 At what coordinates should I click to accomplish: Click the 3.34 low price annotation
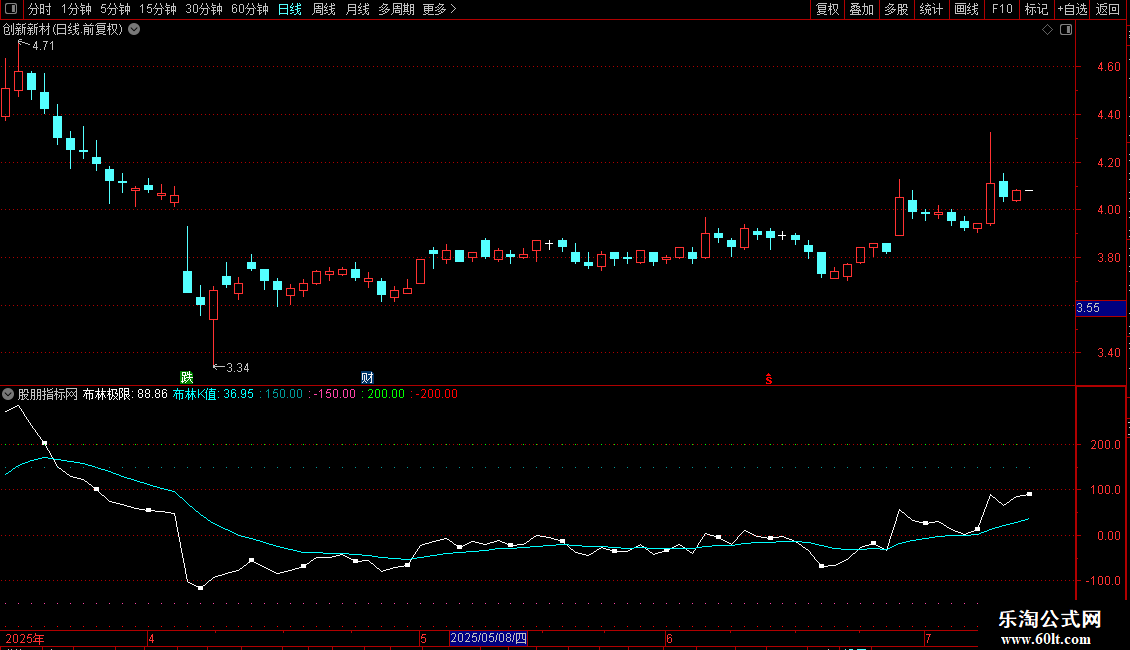(238, 368)
